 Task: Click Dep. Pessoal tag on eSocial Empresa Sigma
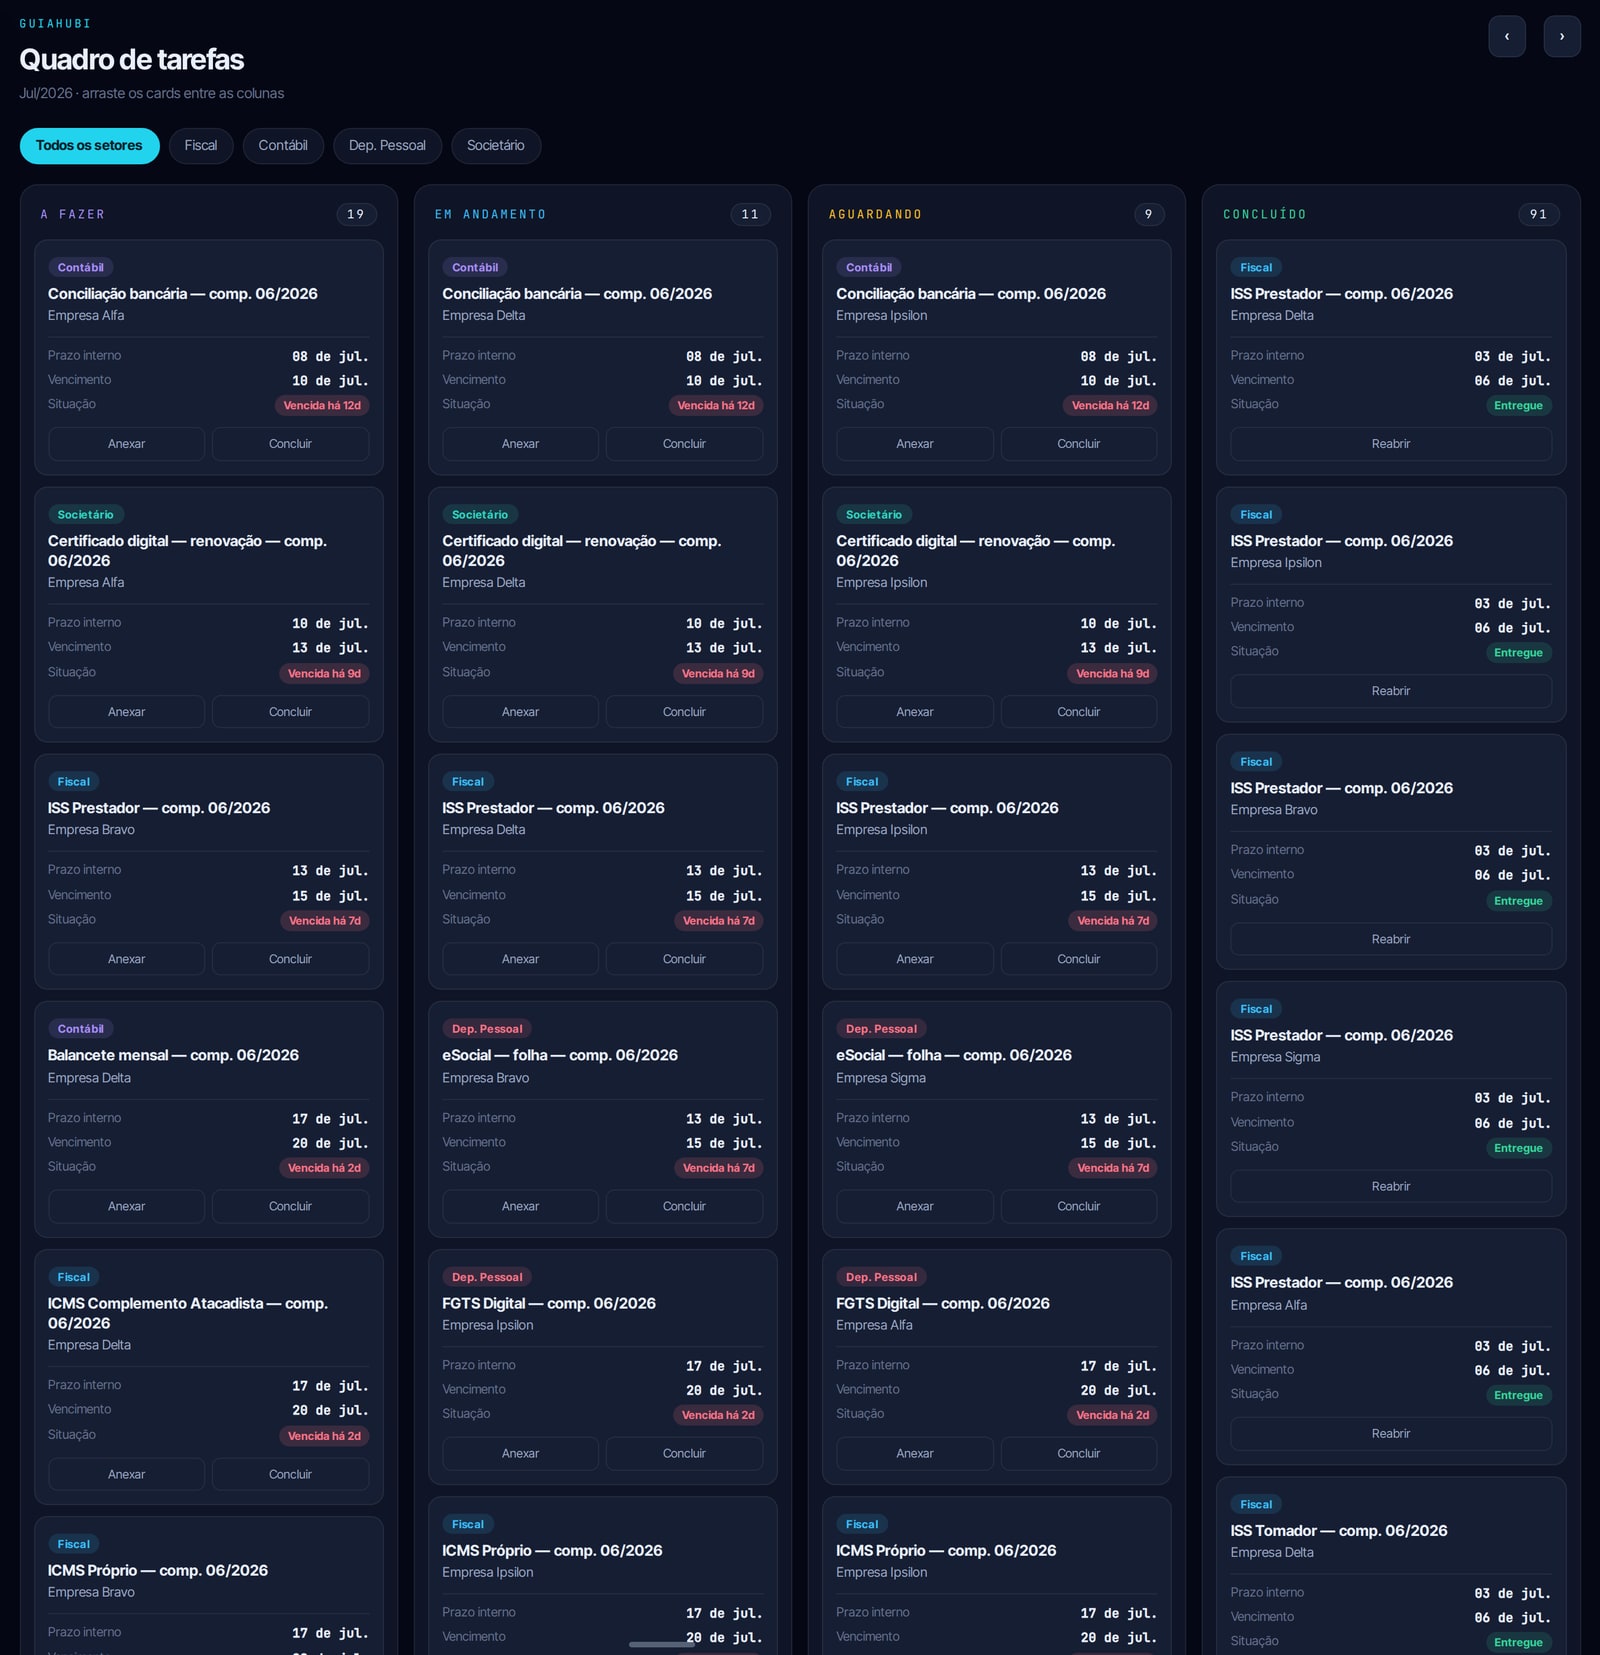(881, 1029)
